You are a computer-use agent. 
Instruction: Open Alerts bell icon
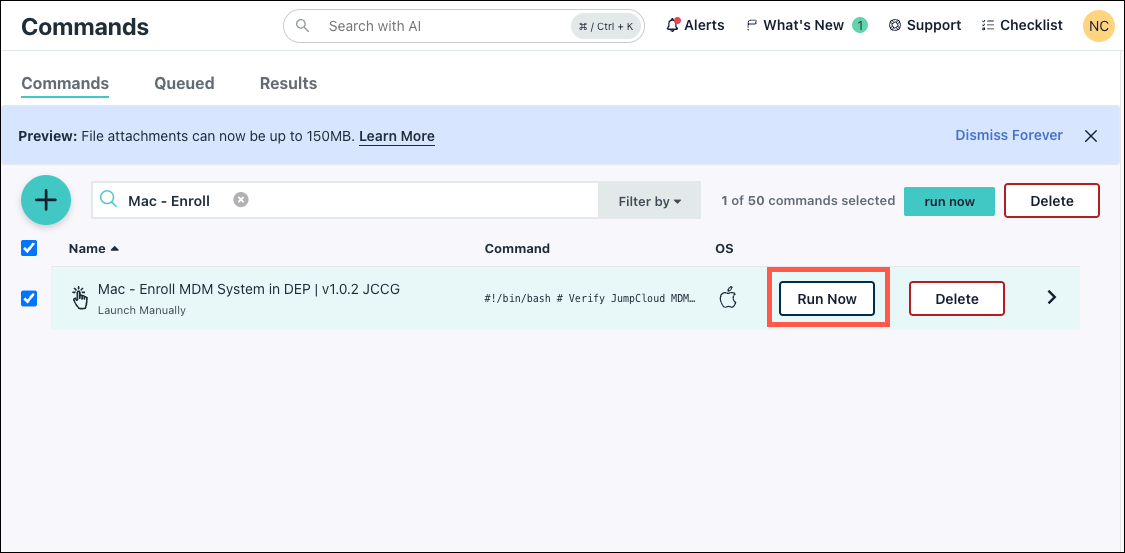point(673,25)
